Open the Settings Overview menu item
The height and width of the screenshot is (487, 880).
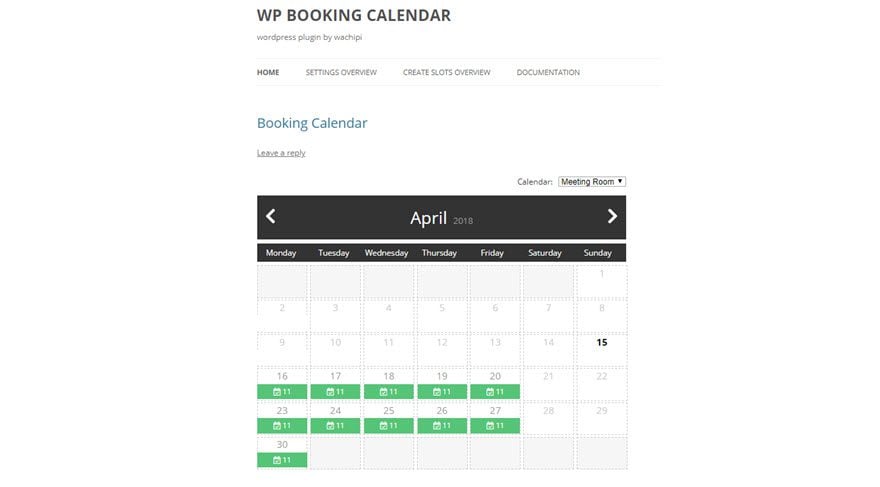click(x=341, y=72)
